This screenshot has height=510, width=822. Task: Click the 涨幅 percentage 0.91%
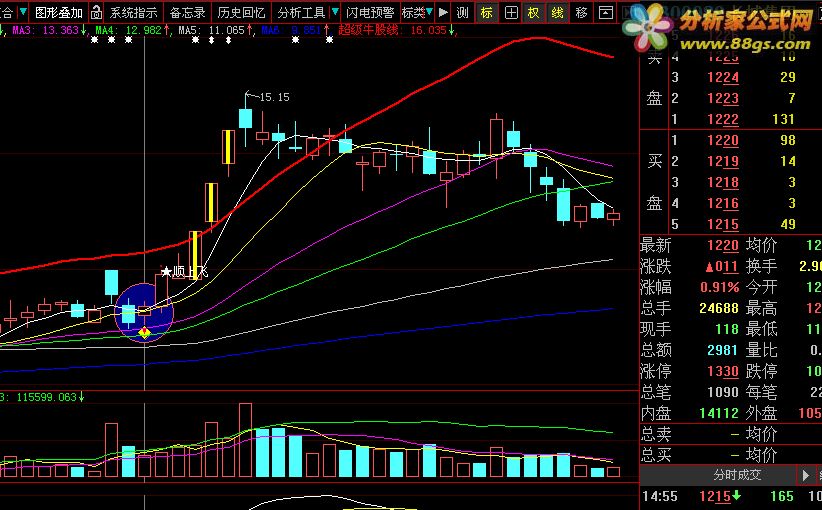pos(720,287)
